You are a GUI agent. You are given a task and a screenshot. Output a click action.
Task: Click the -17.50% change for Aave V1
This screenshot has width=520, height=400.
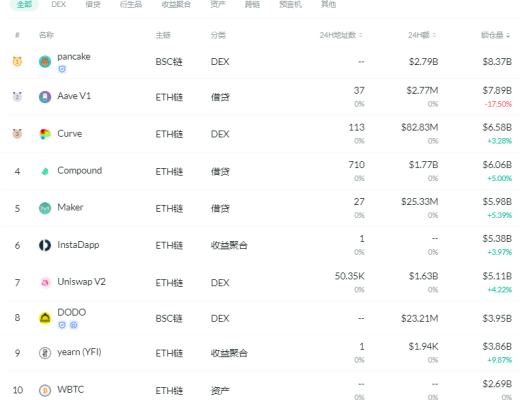pyautogui.click(x=498, y=104)
